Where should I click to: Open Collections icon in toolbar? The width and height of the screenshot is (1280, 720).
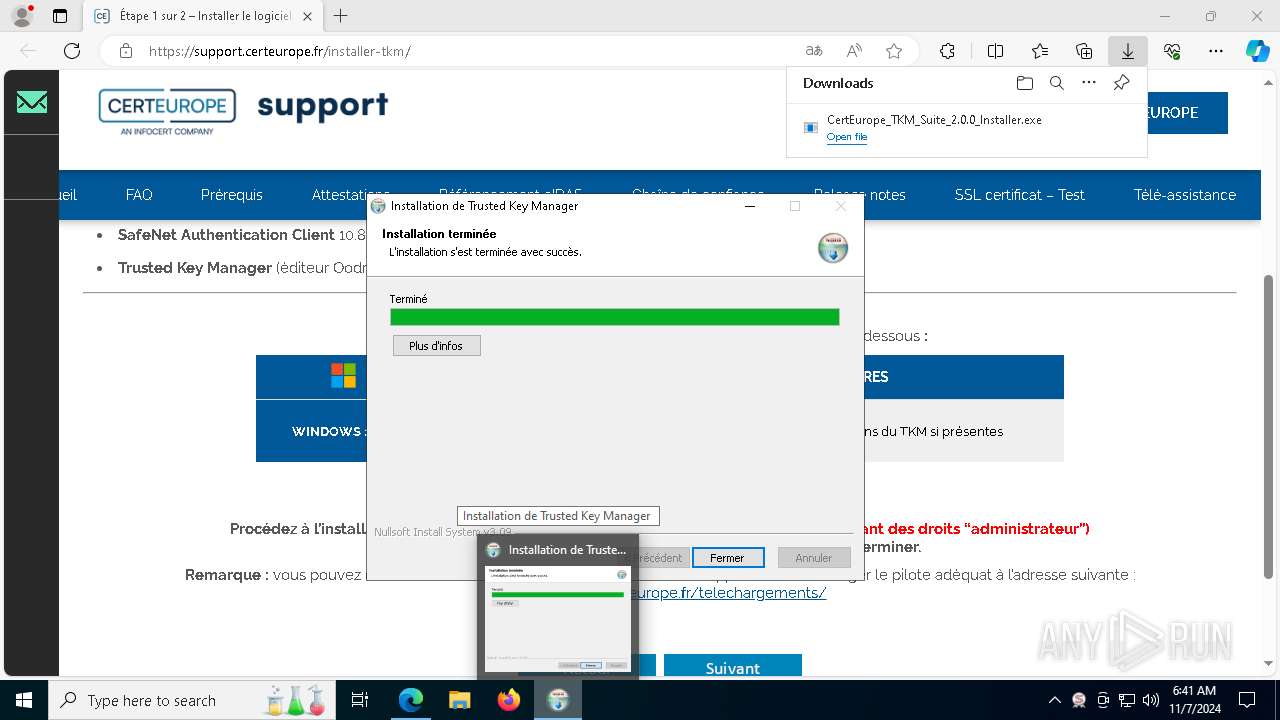[1084, 51]
